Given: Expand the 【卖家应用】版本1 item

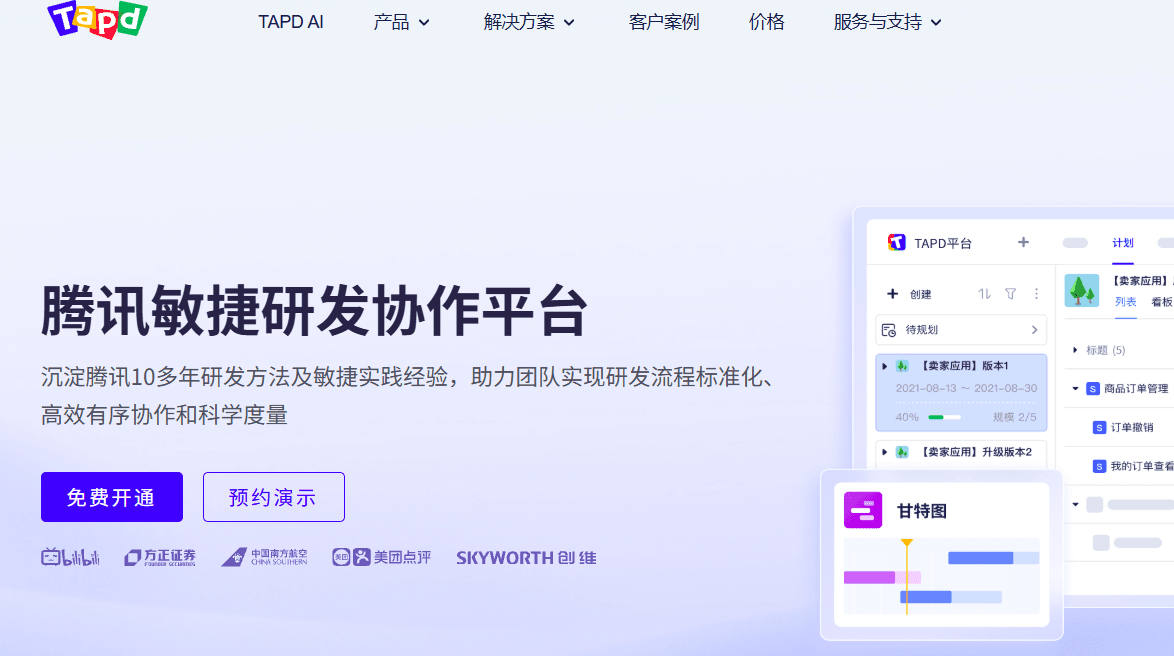Looking at the screenshot, I should (884, 366).
